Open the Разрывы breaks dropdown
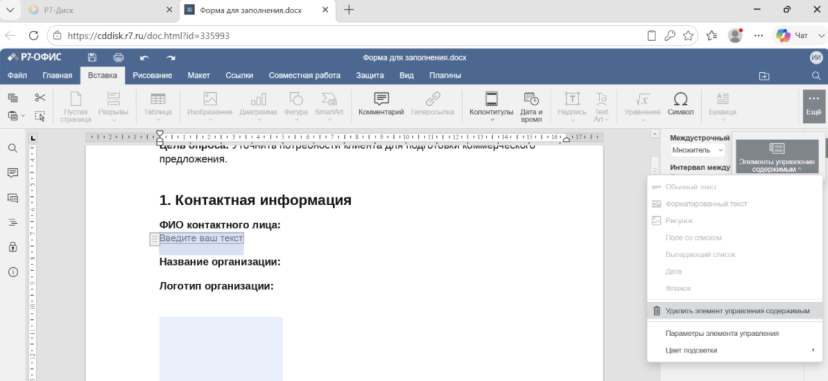828x381 pixels. tap(113, 107)
